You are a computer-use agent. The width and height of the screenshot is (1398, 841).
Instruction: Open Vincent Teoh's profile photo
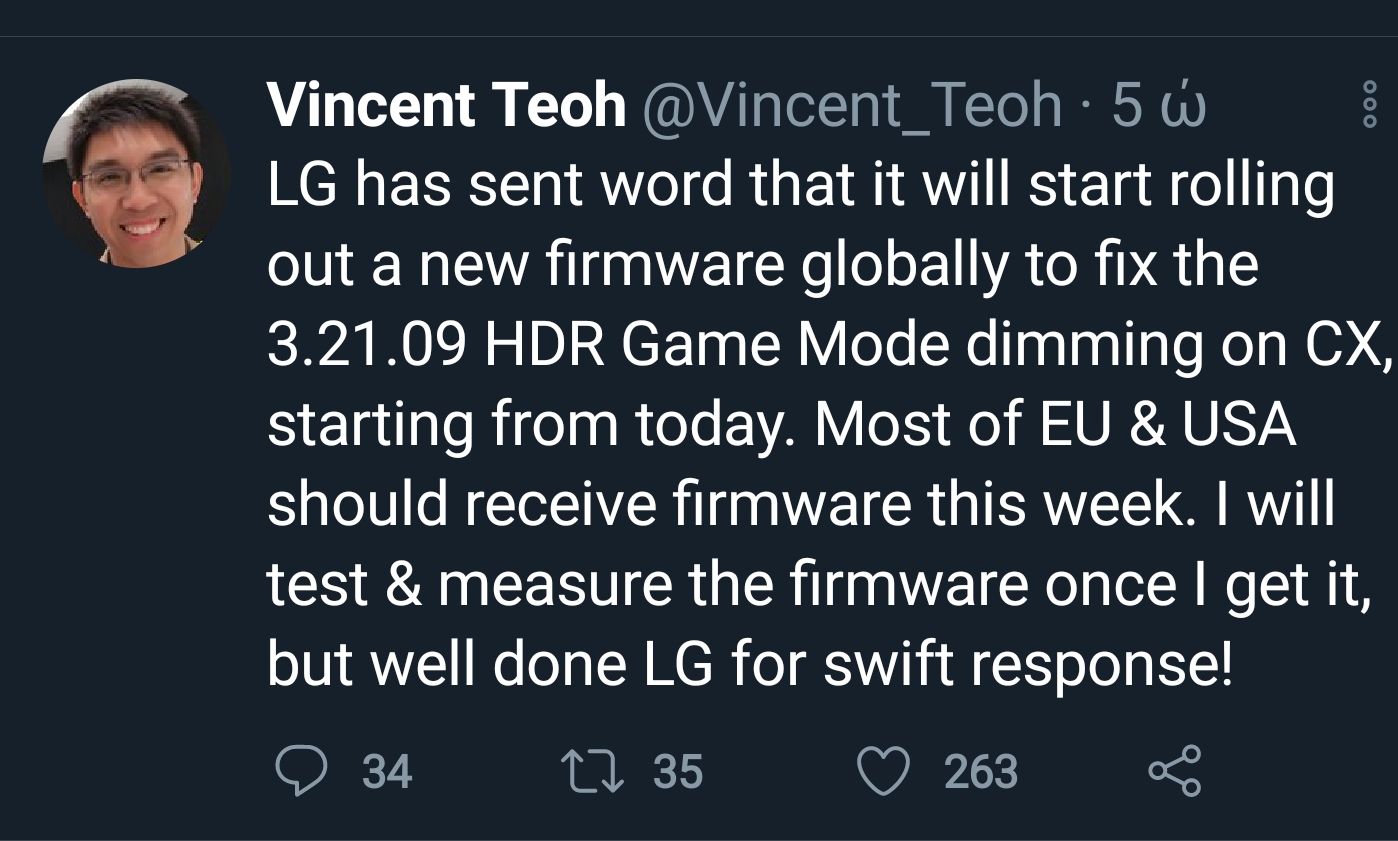coord(136,173)
